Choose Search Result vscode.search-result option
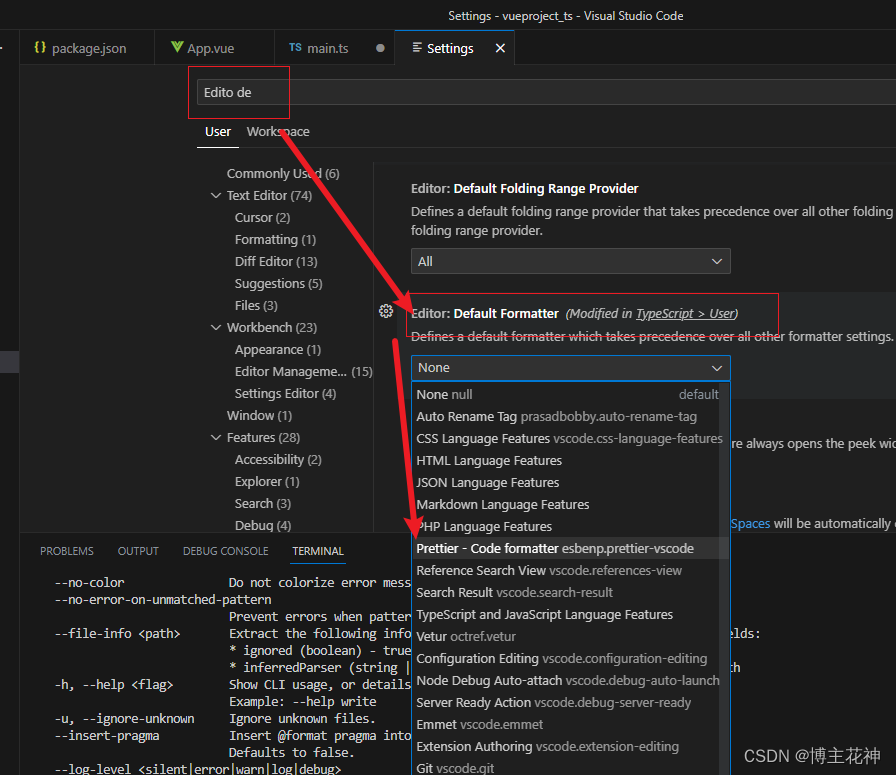 [567, 593]
